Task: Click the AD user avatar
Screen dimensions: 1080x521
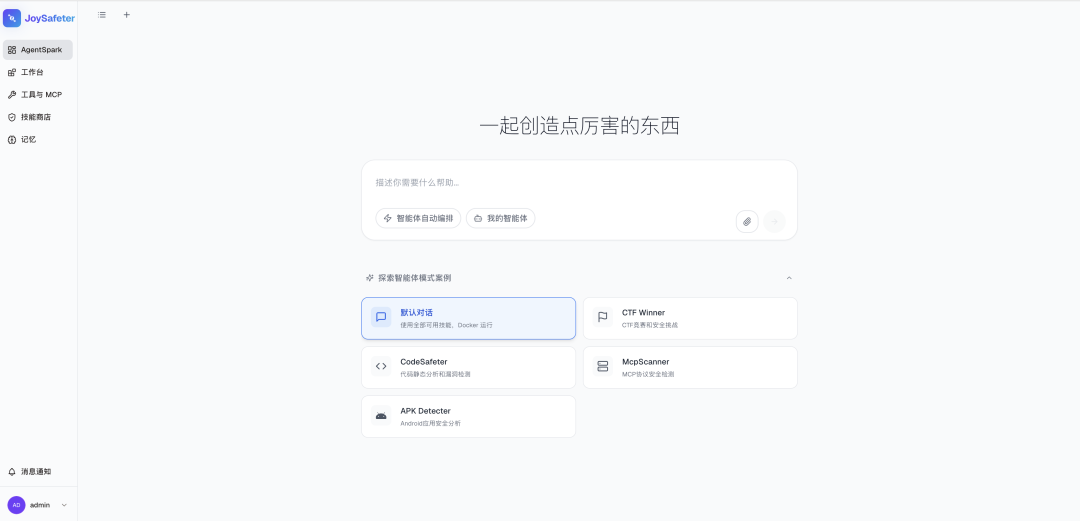Action: [x=17, y=504]
